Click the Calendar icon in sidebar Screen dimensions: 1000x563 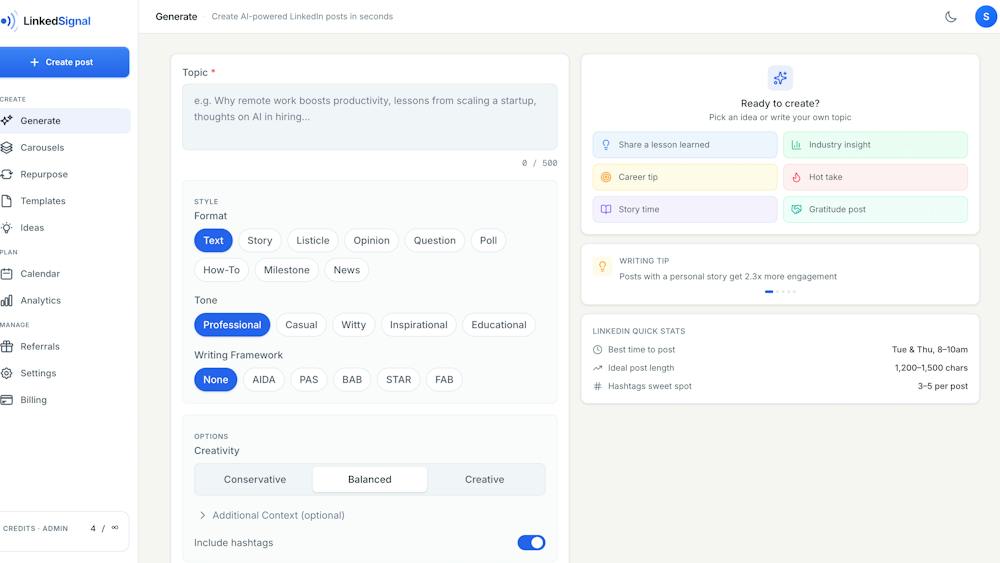coord(7,274)
